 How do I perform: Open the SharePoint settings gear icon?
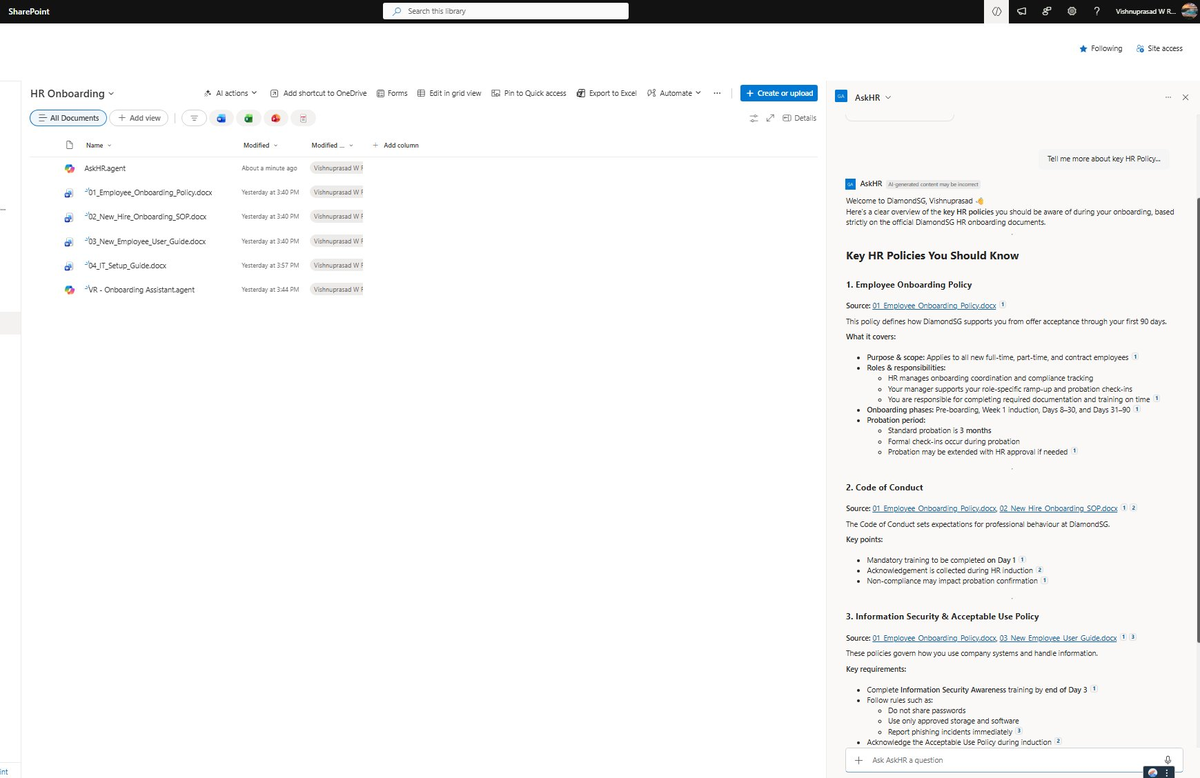(1071, 11)
